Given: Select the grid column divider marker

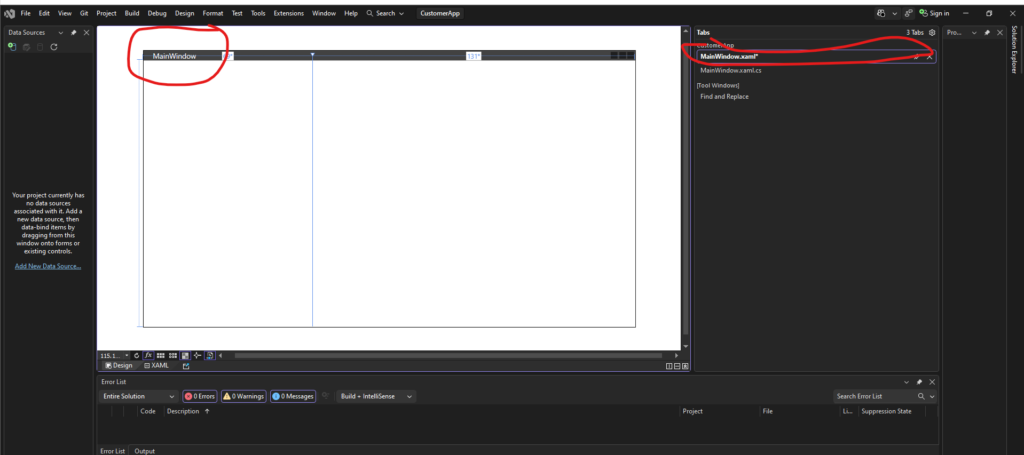Looking at the screenshot, I should click(312, 55).
